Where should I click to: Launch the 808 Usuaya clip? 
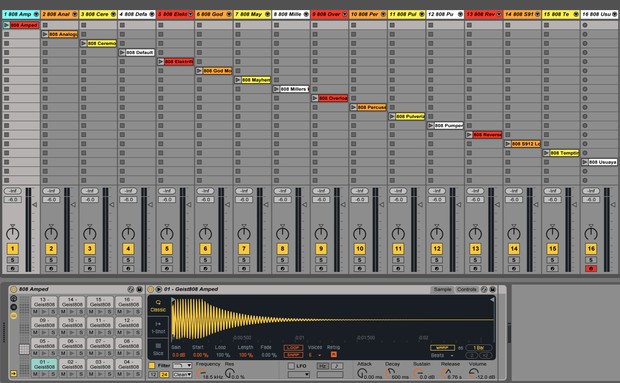tap(585, 162)
